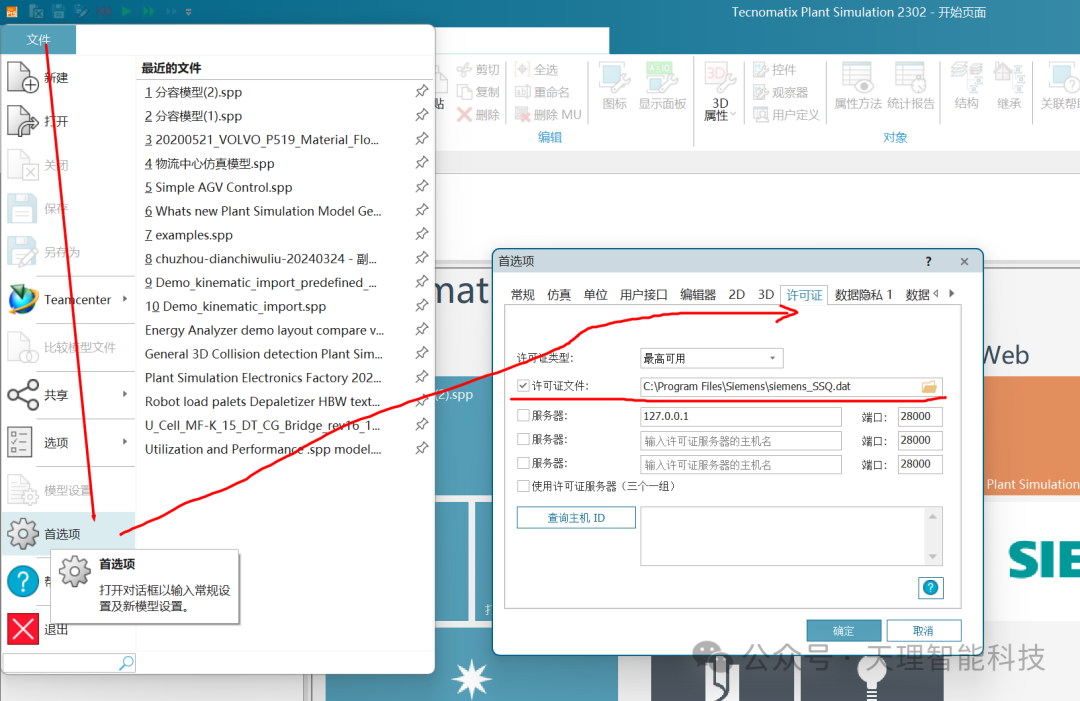
Task: Click the 新建 (New) file icon
Action: (22, 76)
